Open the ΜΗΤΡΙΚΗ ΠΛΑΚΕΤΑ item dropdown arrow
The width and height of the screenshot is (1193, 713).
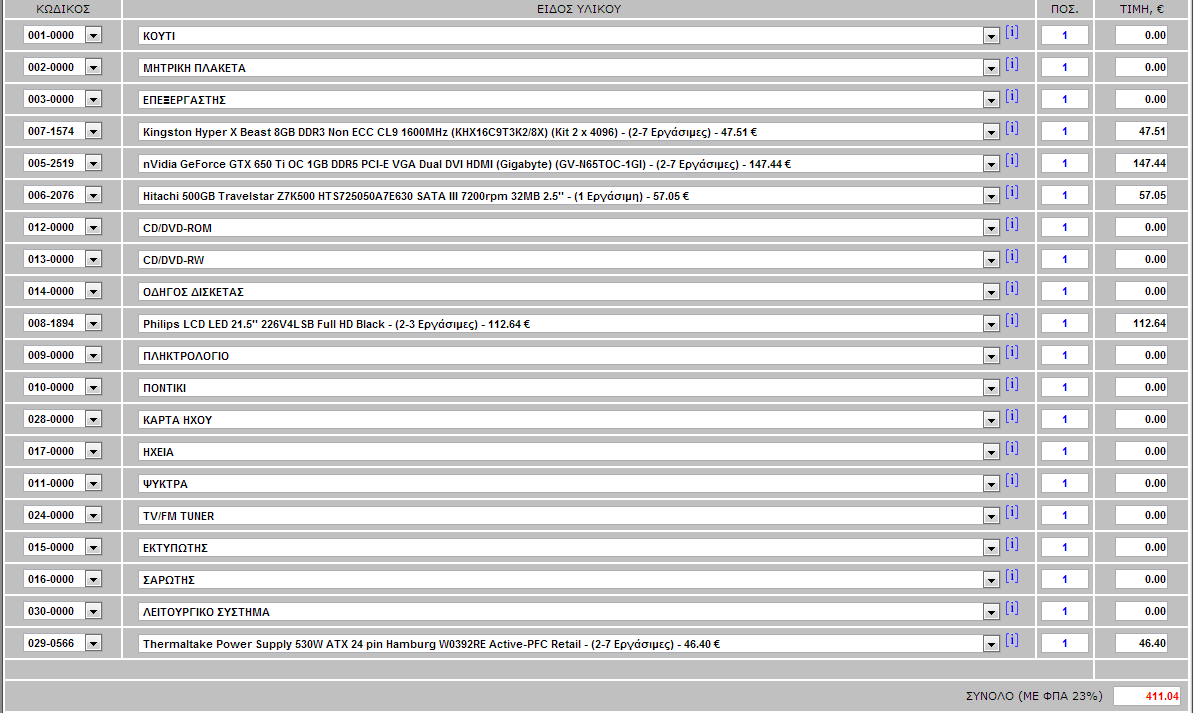[991, 68]
